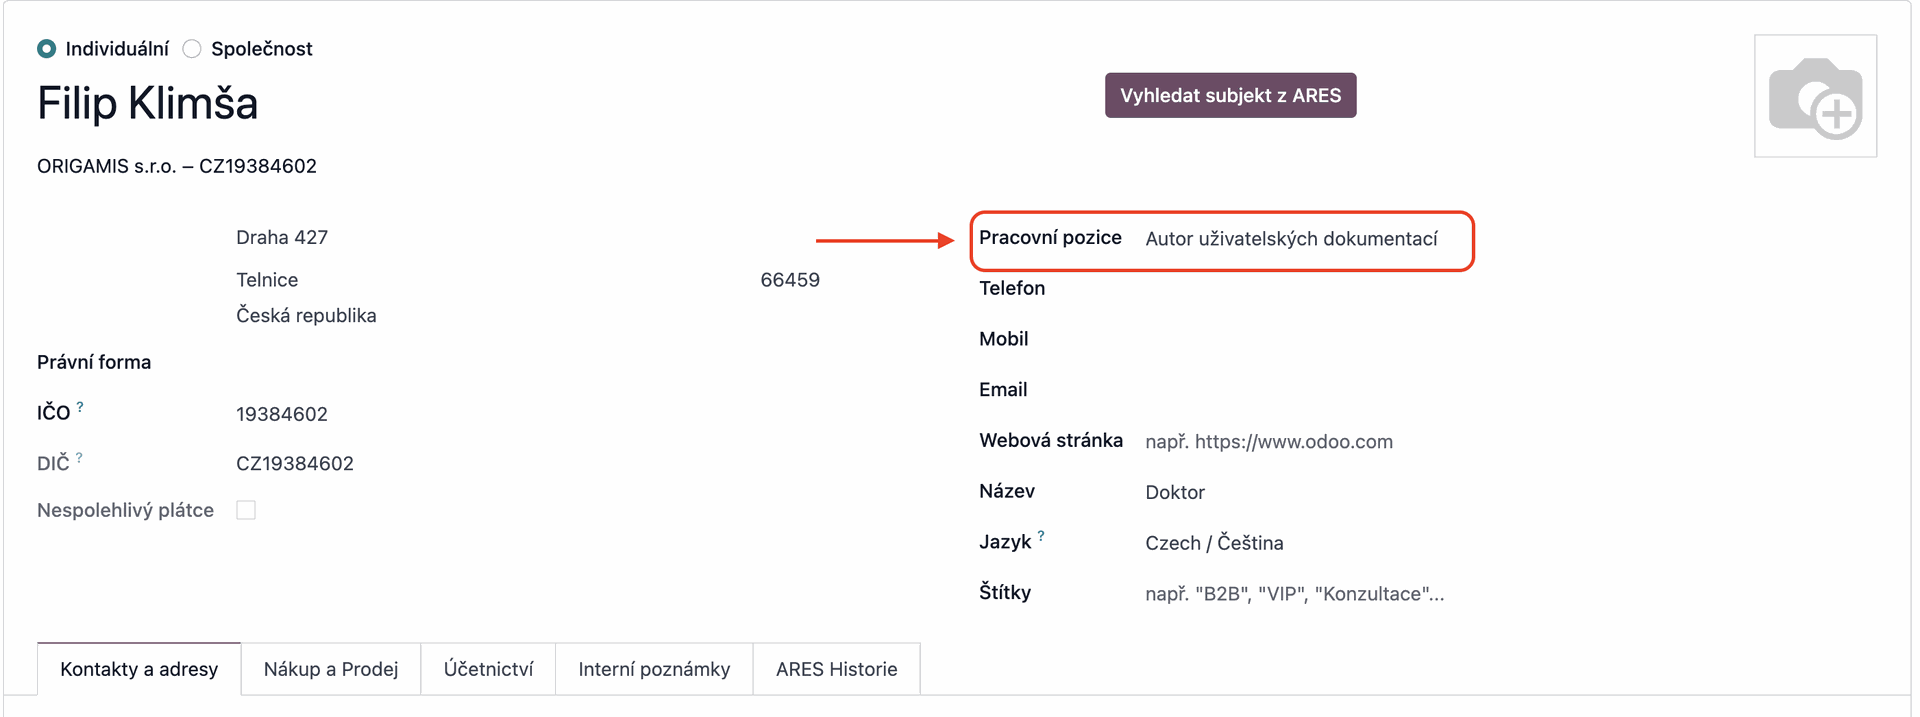Click the help question mark next to Jazyk
1920x717 pixels.
1041,536
